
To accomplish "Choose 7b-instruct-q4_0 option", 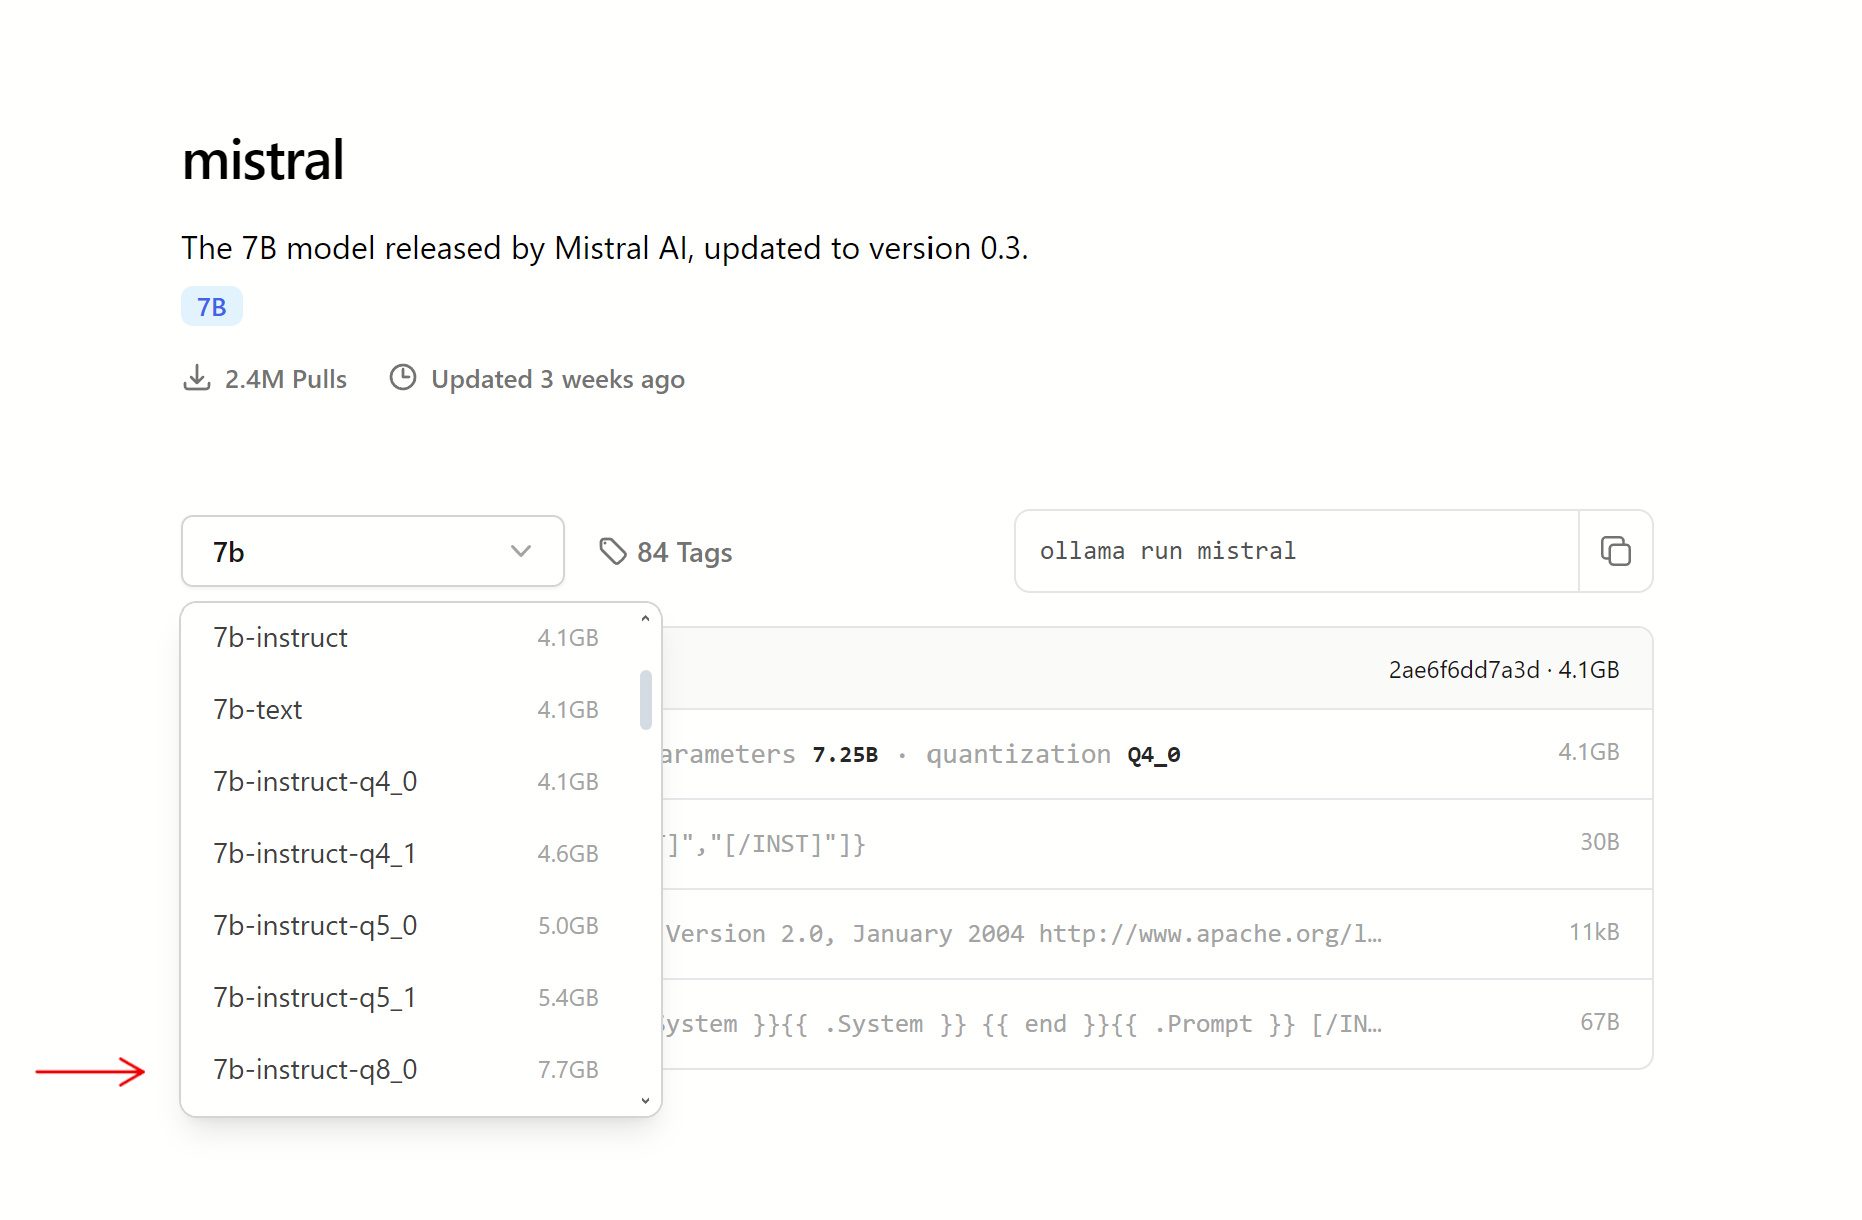I will [407, 782].
